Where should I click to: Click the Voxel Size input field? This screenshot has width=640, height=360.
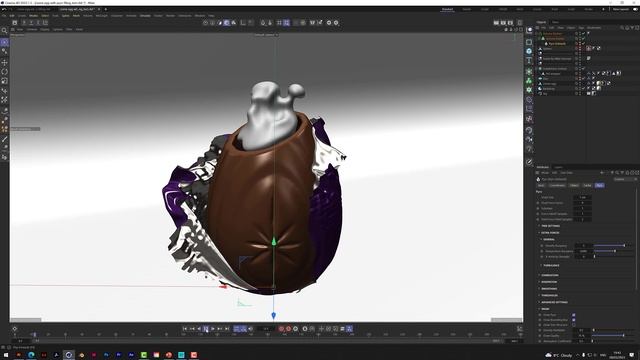pos(582,197)
